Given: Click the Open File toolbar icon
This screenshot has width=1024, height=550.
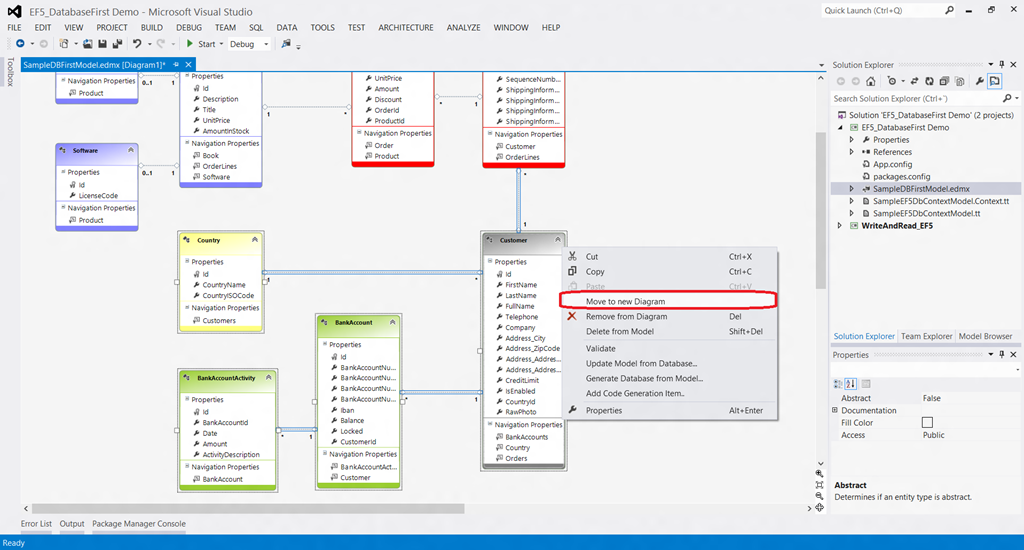Looking at the screenshot, I should point(88,44).
